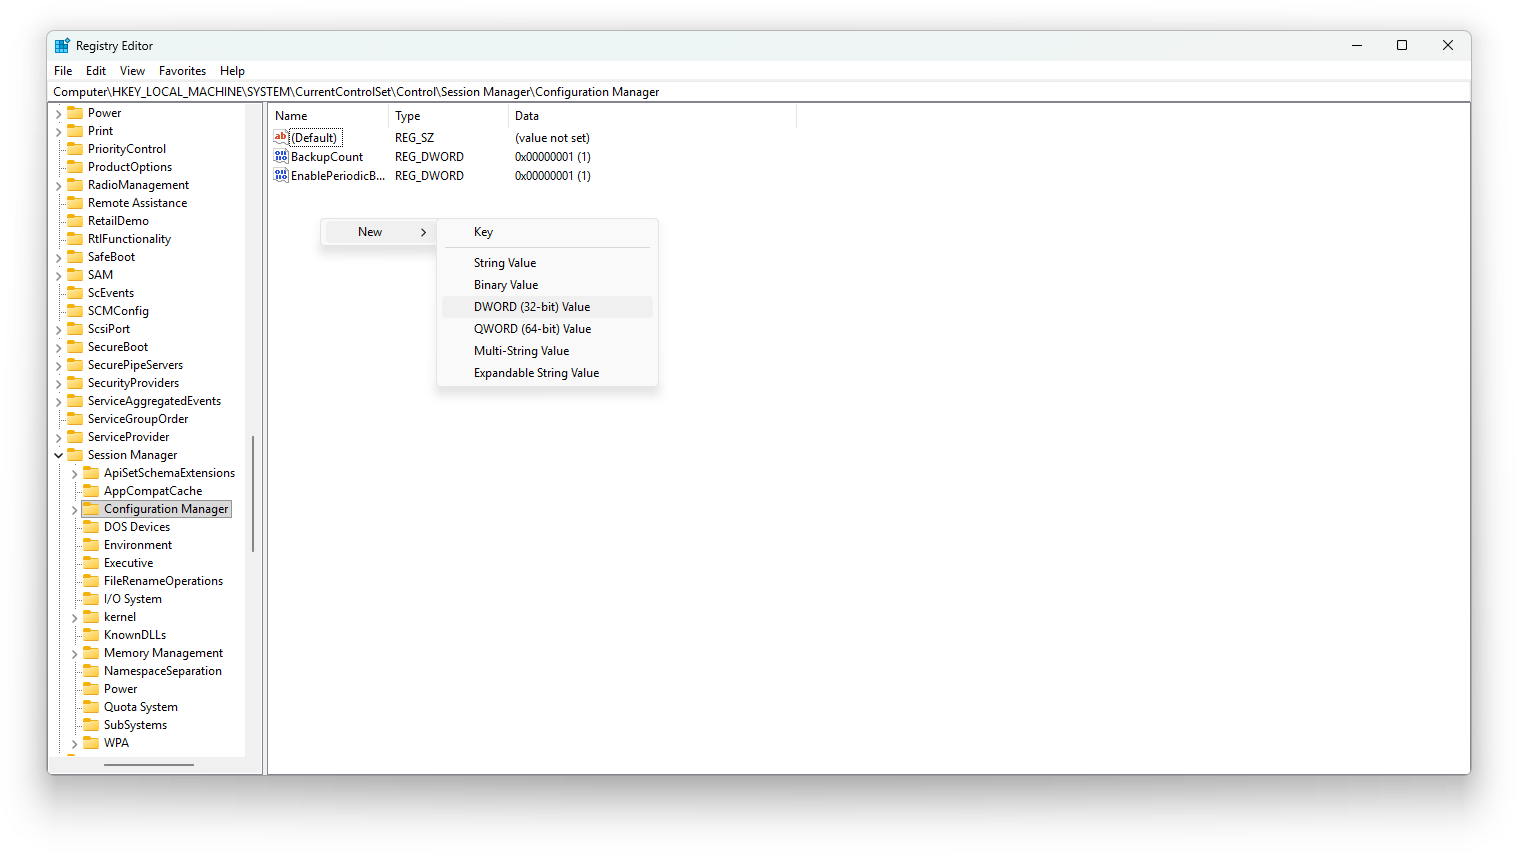Open the Edit menu
The width and height of the screenshot is (1518, 856).
(96, 71)
